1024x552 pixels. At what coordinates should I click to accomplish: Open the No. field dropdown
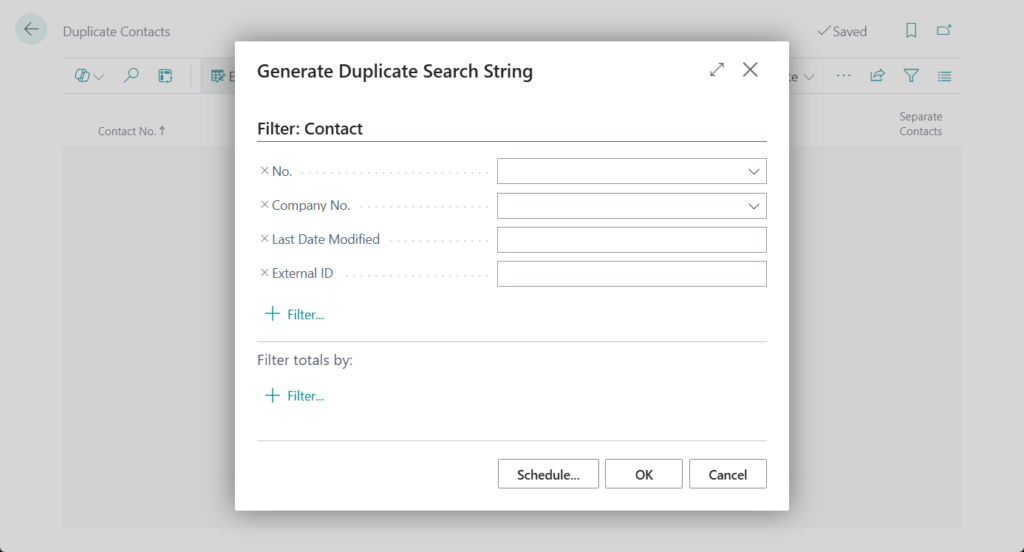click(754, 172)
